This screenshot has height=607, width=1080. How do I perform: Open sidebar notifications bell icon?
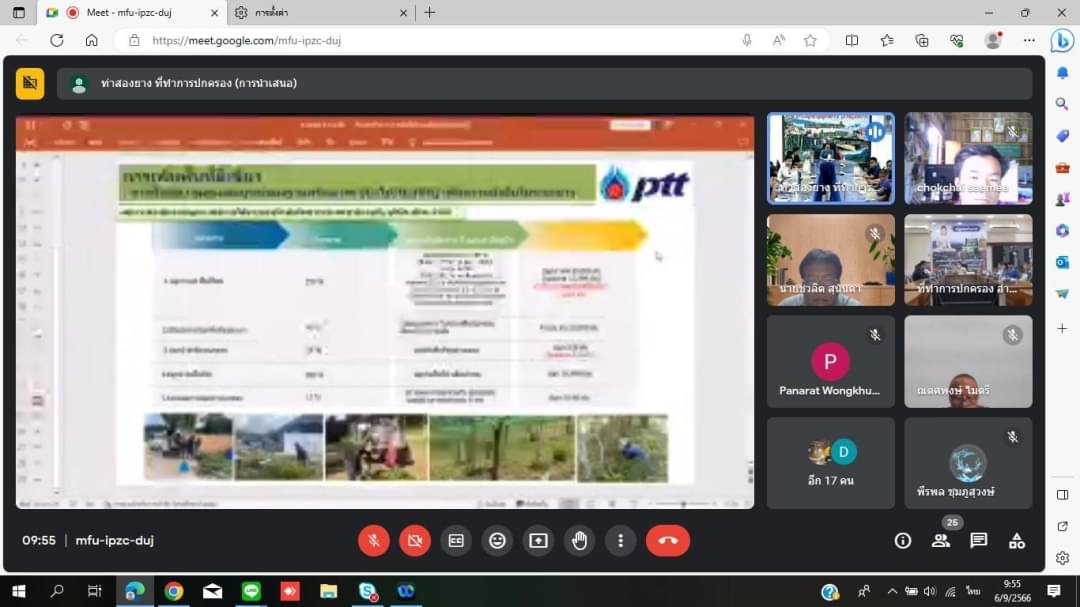click(x=1062, y=72)
